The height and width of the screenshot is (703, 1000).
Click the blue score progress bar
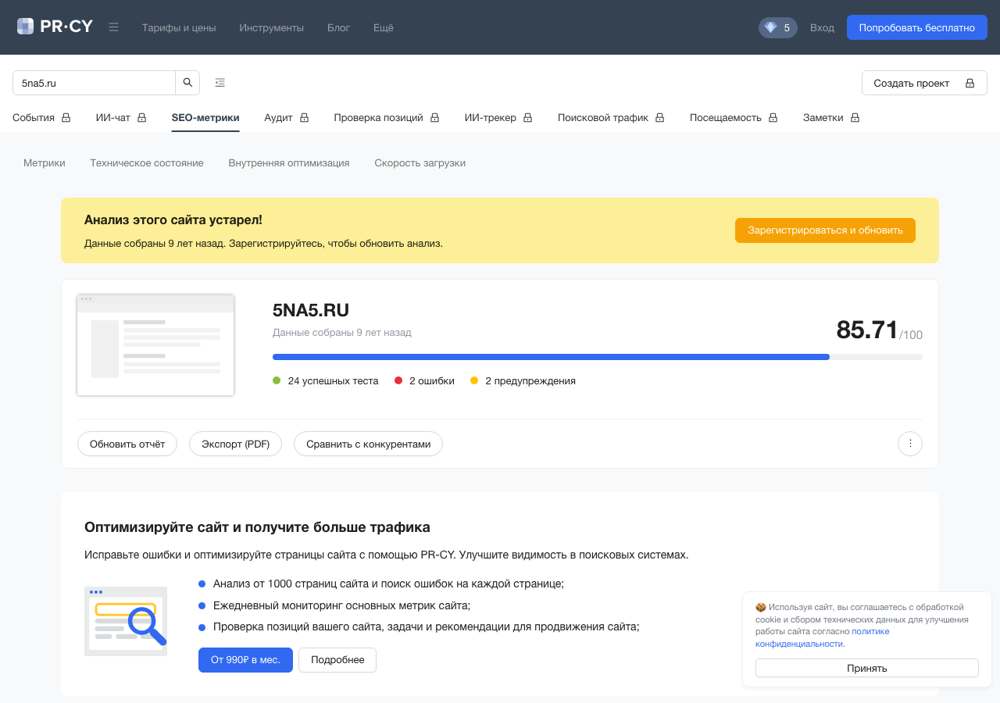pos(550,357)
